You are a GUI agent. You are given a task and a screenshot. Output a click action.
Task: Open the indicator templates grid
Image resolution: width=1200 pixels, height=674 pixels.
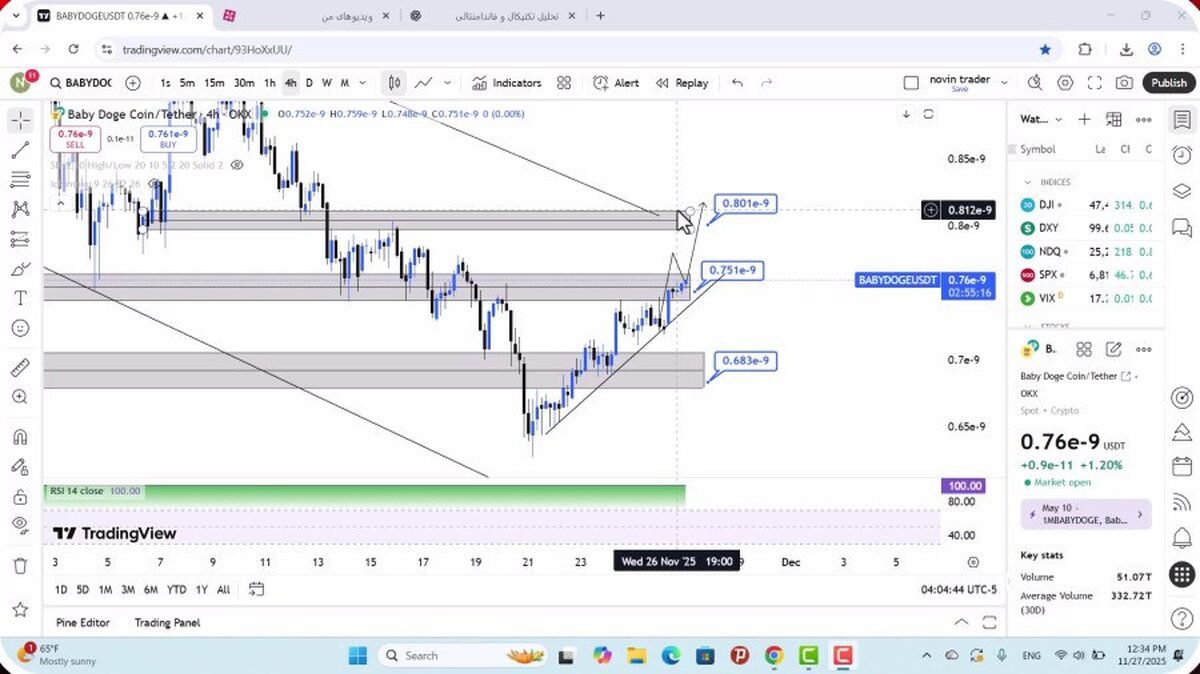[564, 83]
